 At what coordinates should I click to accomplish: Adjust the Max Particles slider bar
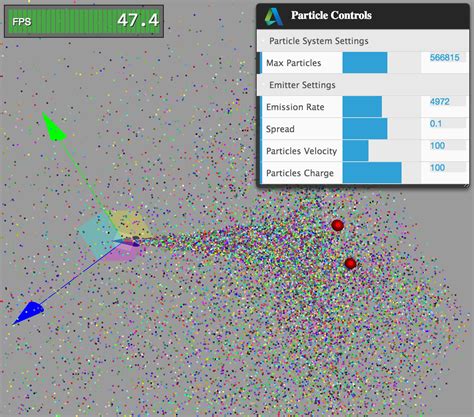tap(381, 62)
